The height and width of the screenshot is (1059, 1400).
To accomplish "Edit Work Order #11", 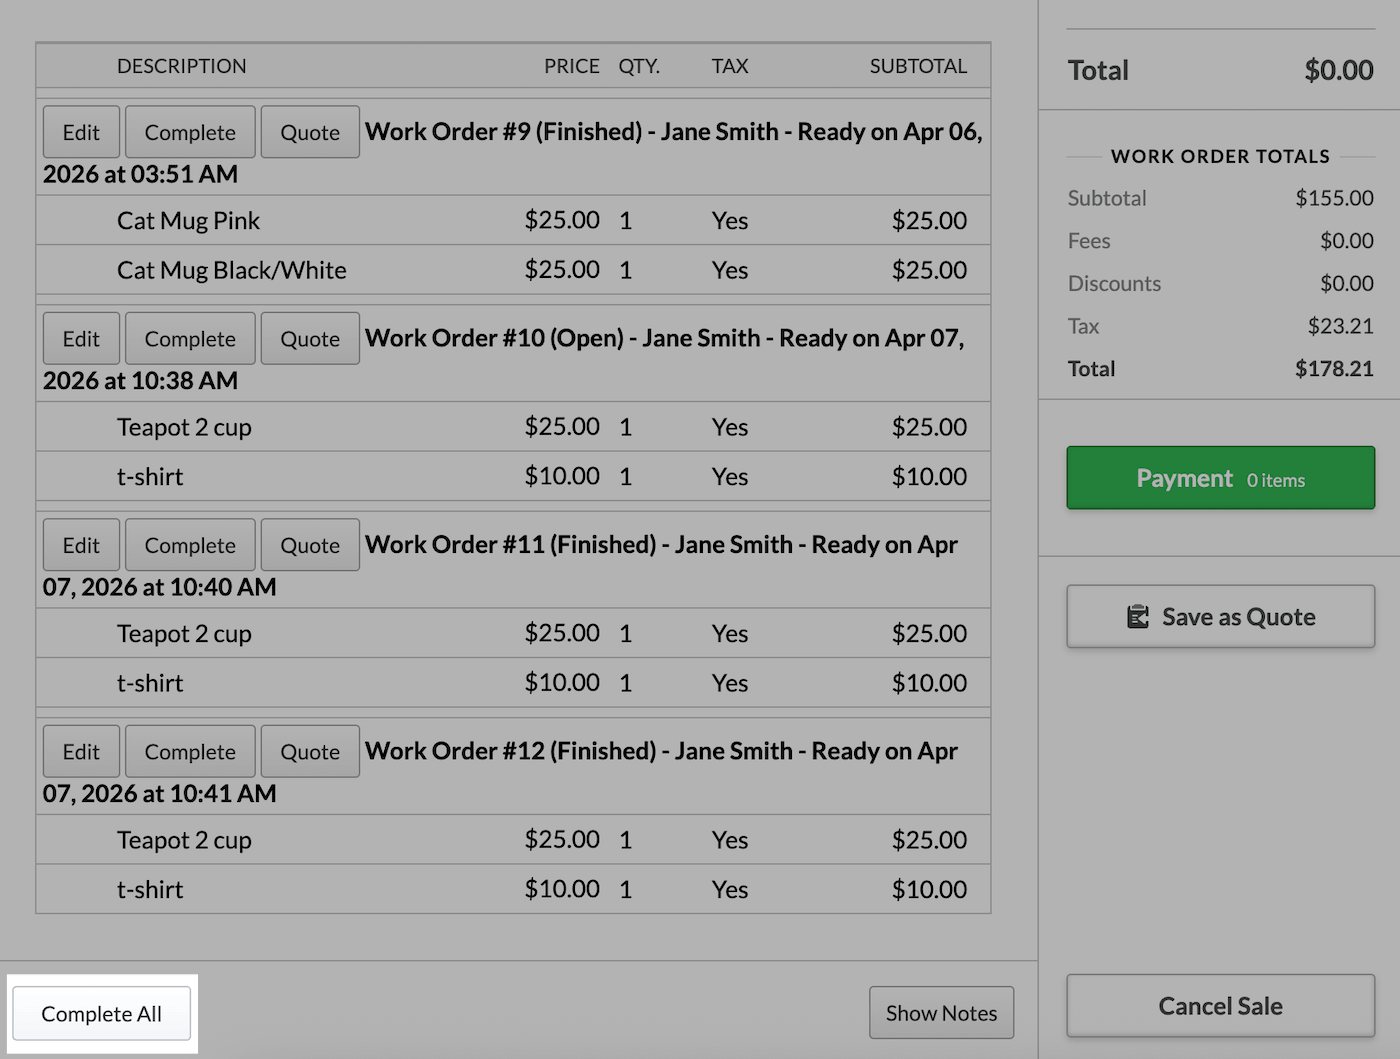I will point(81,545).
